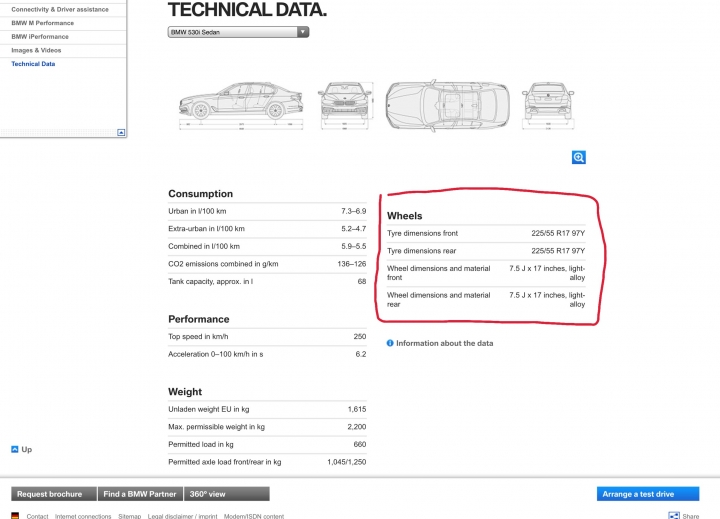Click front view car drawing thumbnail

point(345,106)
